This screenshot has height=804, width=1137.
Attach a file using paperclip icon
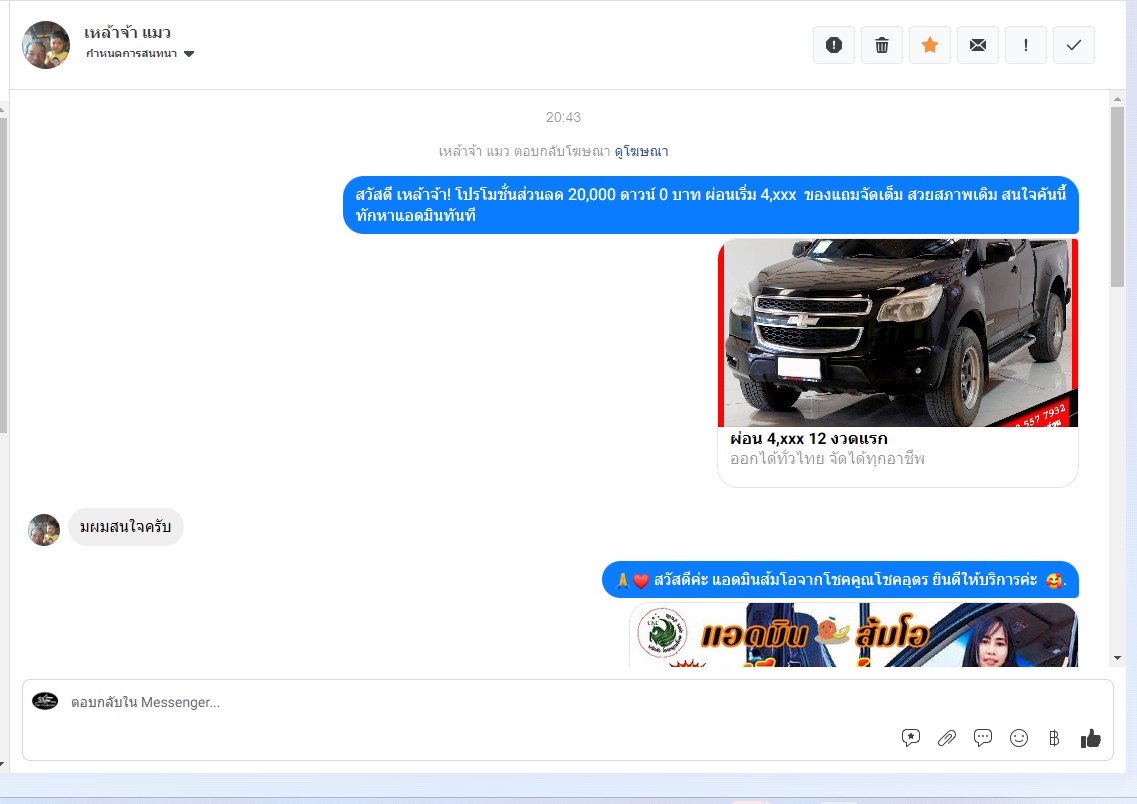pyautogui.click(x=947, y=738)
